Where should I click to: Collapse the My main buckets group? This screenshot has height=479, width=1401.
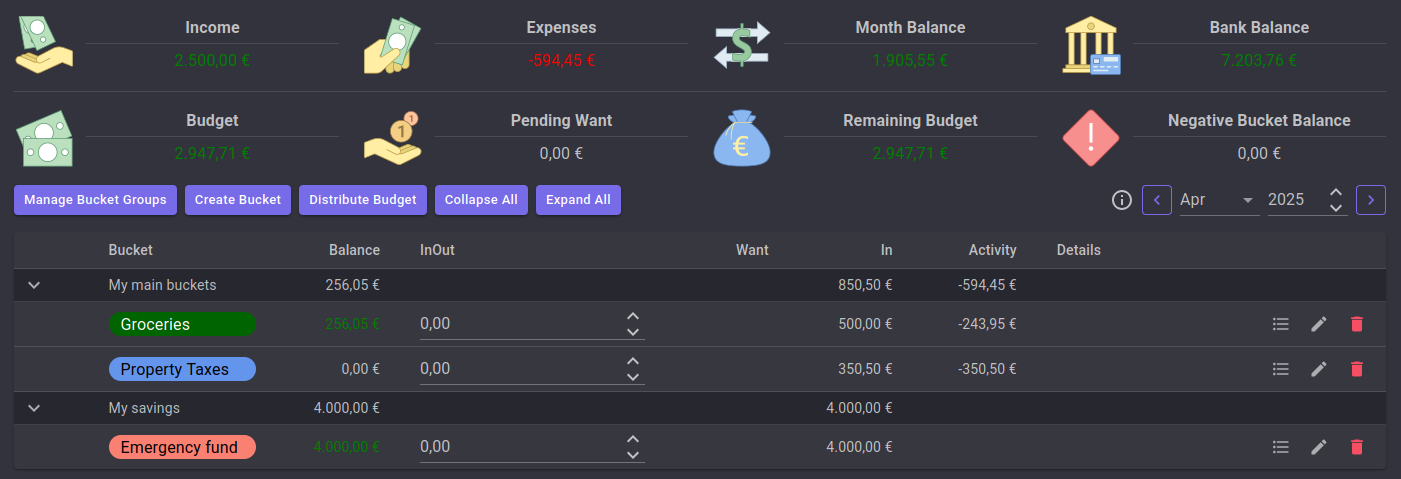[34, 285]
